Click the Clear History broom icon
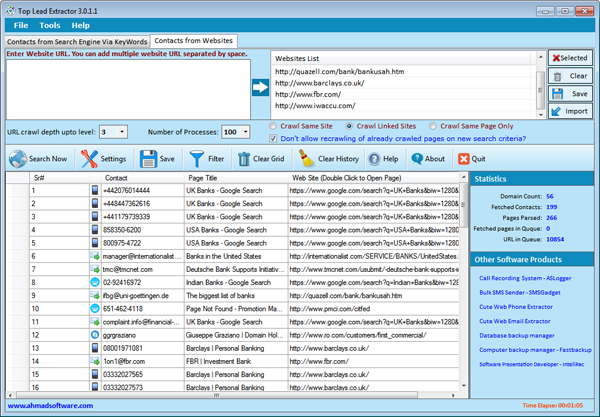Image resolution: width=600 pixels, height=417 pixels. (307, 158)
